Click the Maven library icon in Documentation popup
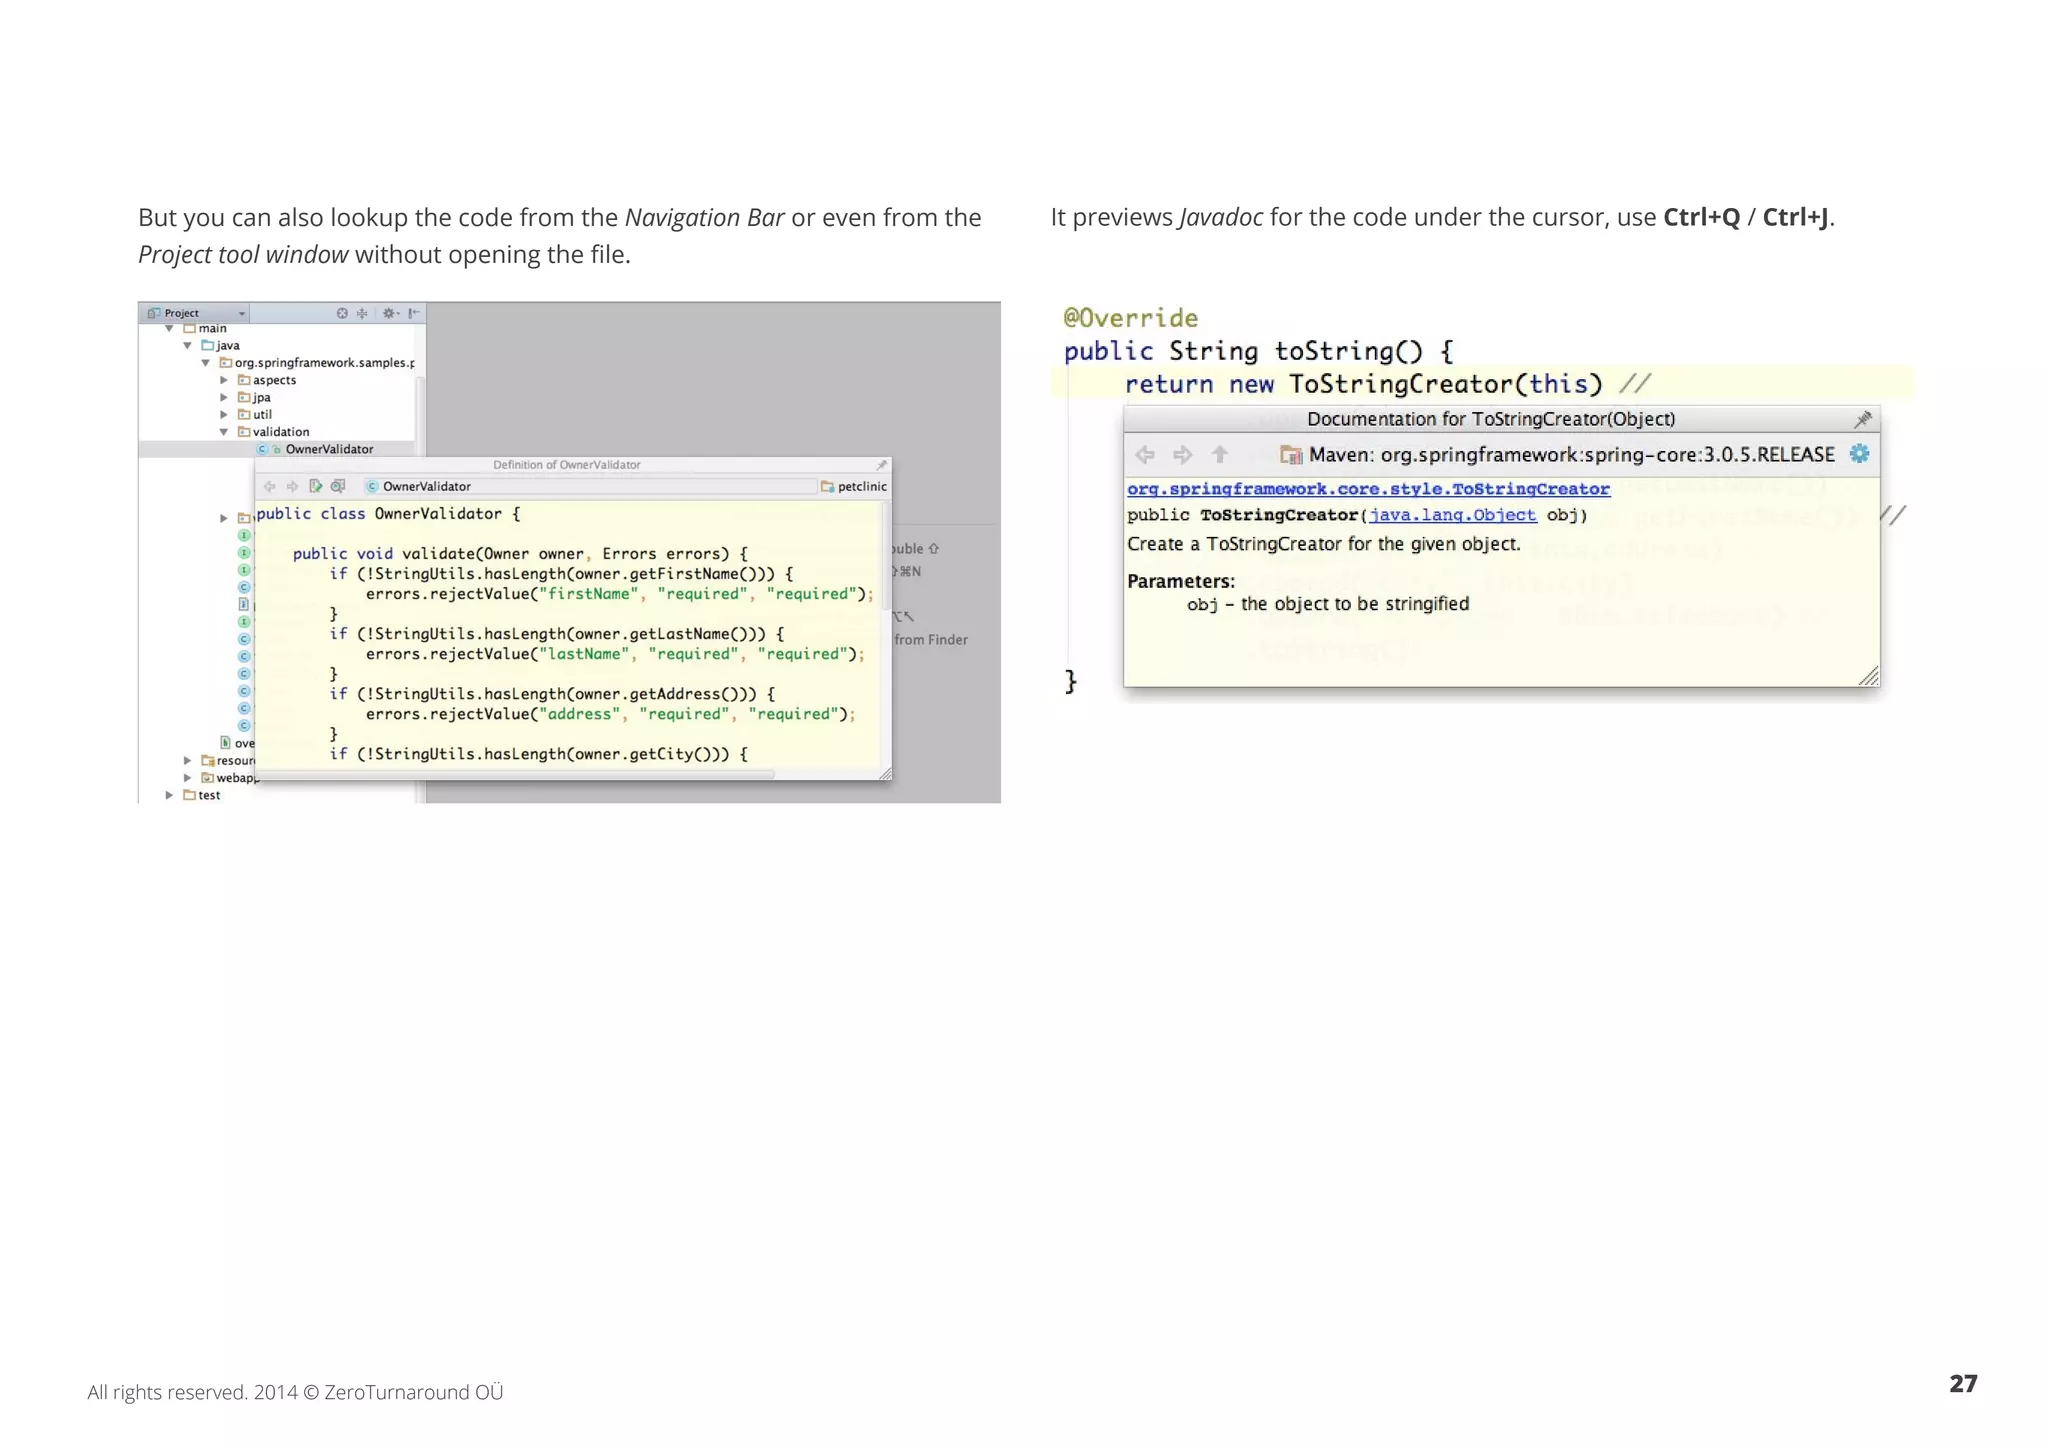 click(x=1291, y=455)
